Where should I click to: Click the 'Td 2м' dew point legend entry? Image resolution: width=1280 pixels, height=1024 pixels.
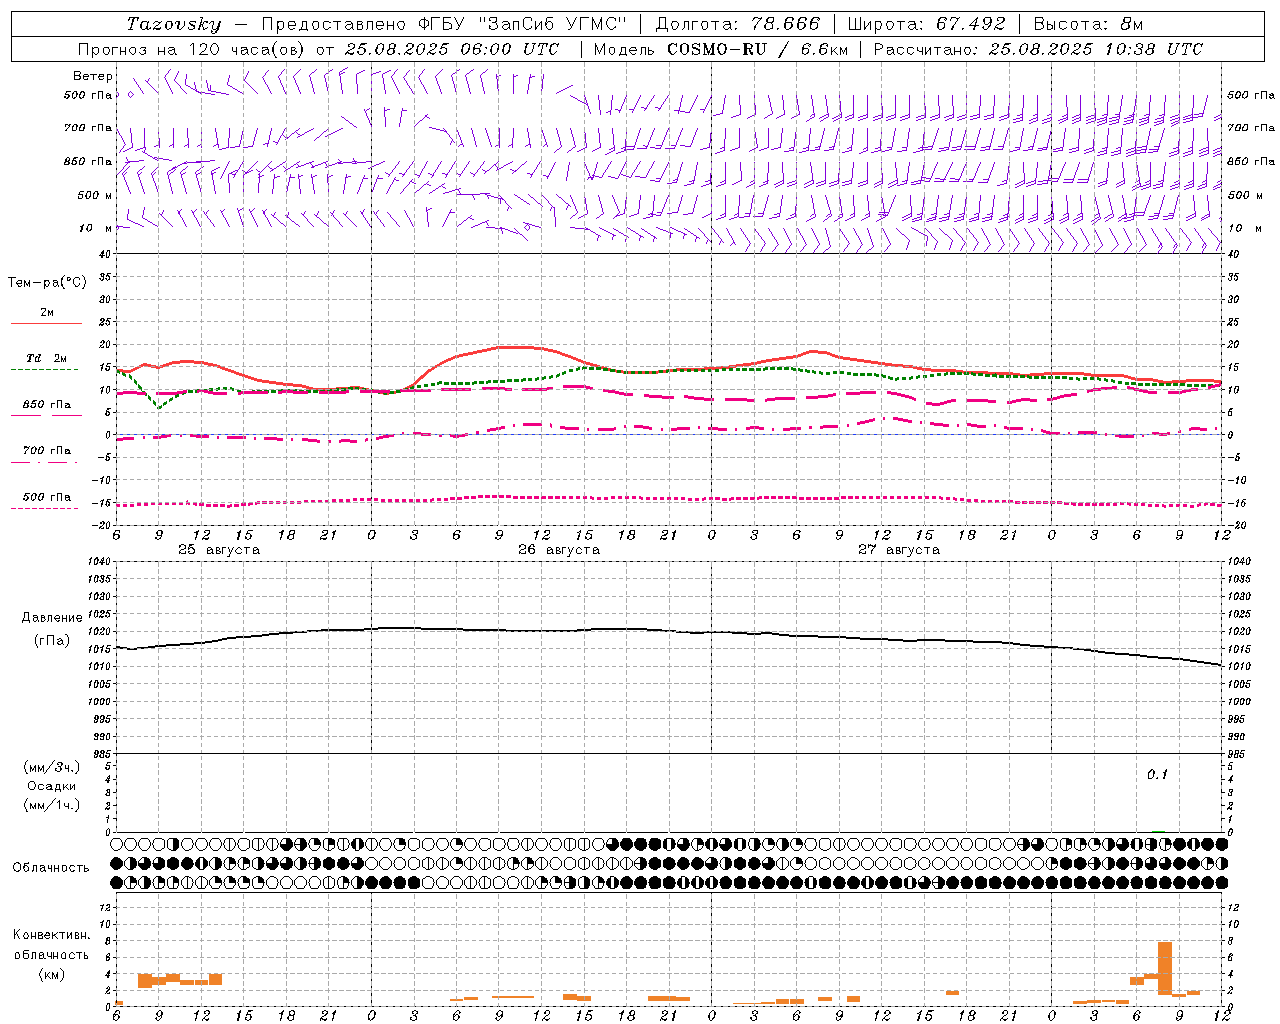[47, 358]
